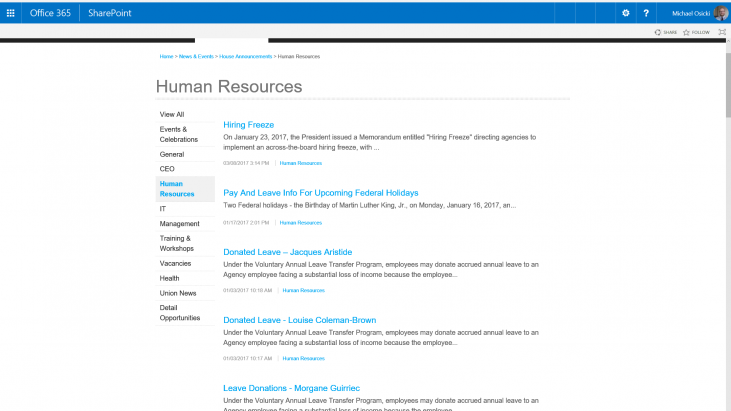
Task: Navigate to Home in the breadcrumb
Action: click(166, 56)
